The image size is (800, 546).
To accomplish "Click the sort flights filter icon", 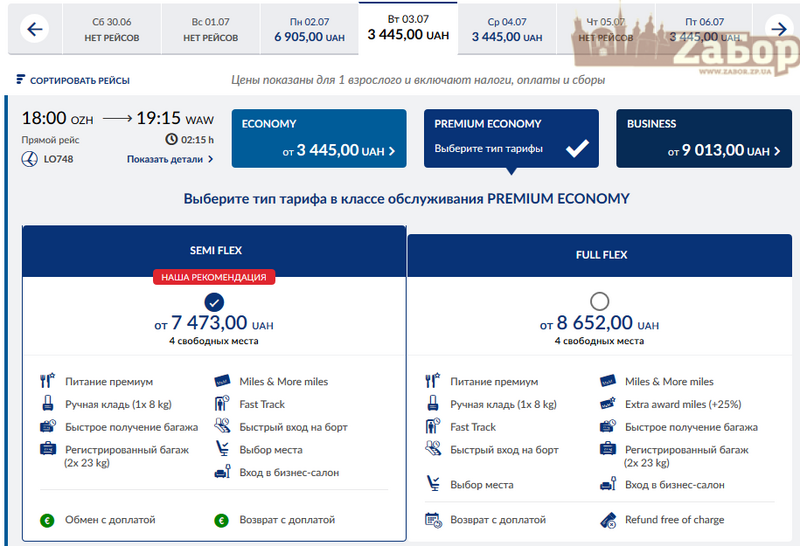I will (21, 80).
